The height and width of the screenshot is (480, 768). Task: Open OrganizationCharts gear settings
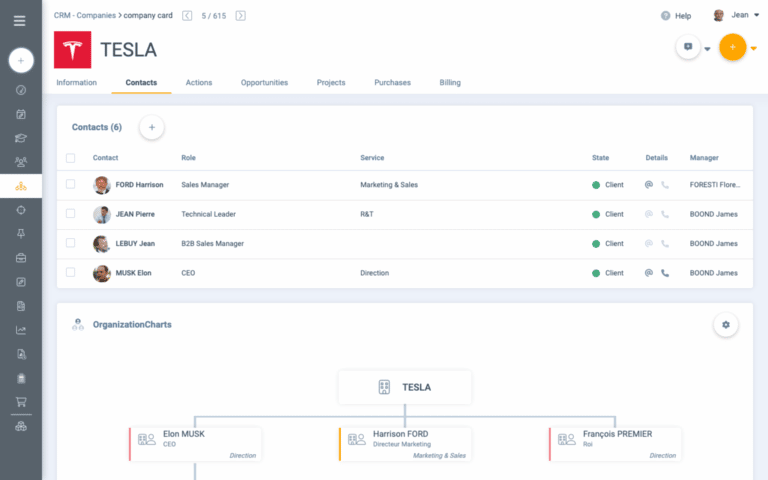[x=726, y=325]
